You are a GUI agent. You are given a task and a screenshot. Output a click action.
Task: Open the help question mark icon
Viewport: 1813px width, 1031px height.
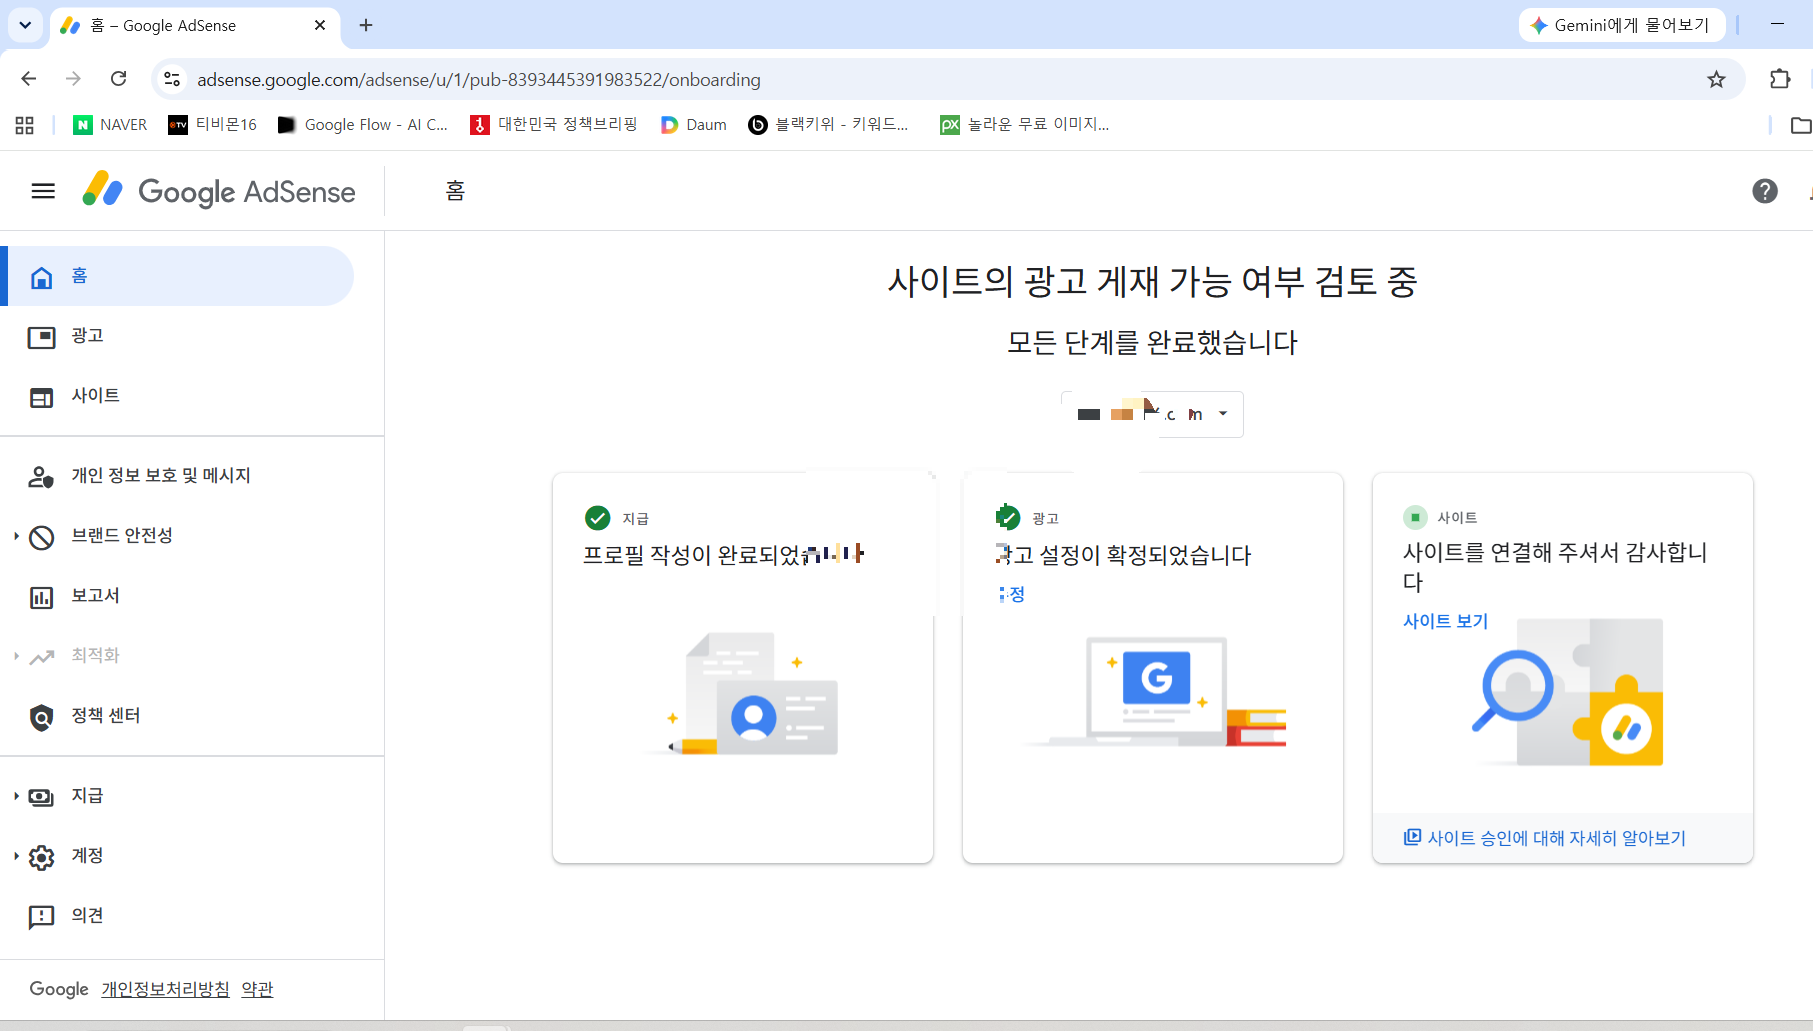1765,191
